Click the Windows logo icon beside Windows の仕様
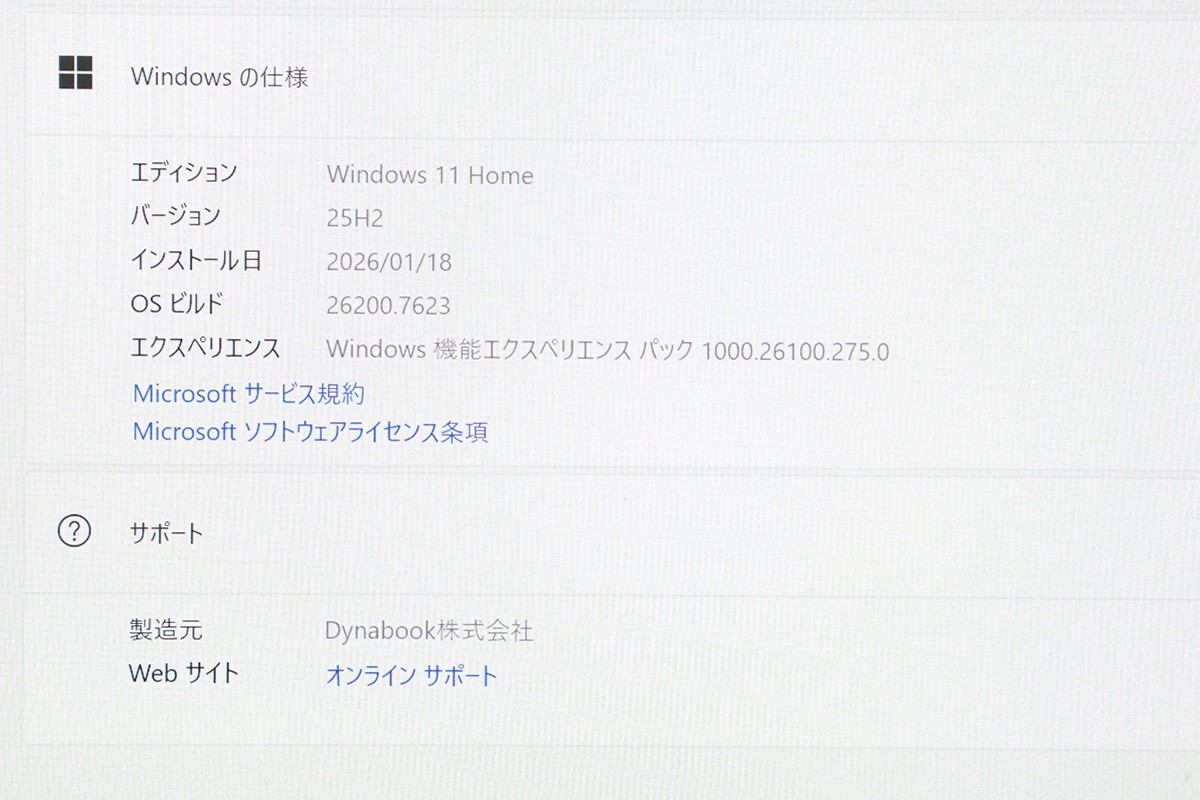This screenshot has height=800, width=1200. 76,71
